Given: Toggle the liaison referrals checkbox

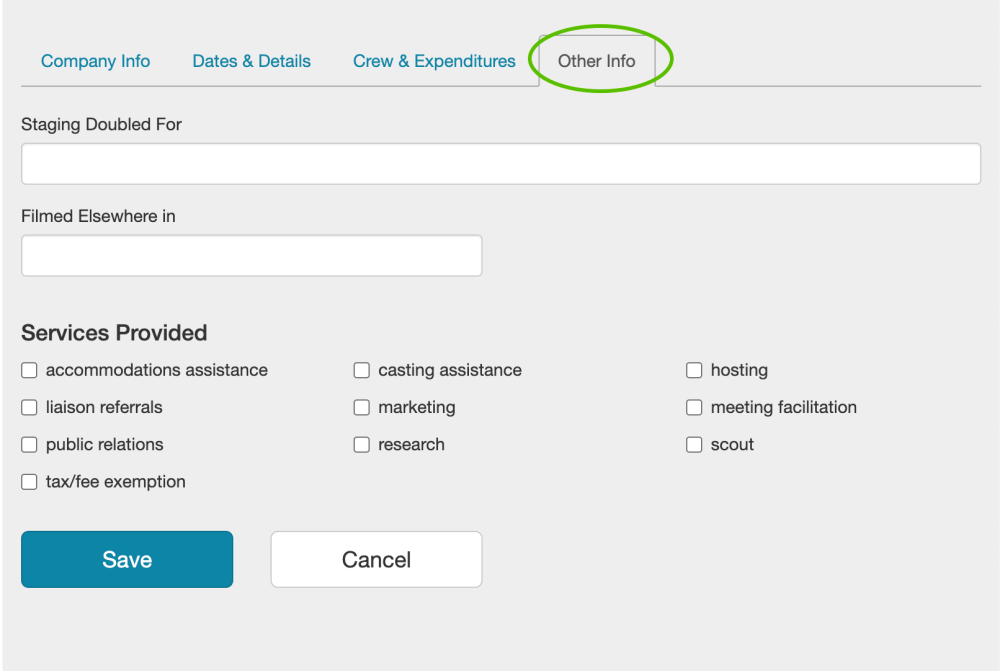Looking at the screenshot, I should [29, 408].
